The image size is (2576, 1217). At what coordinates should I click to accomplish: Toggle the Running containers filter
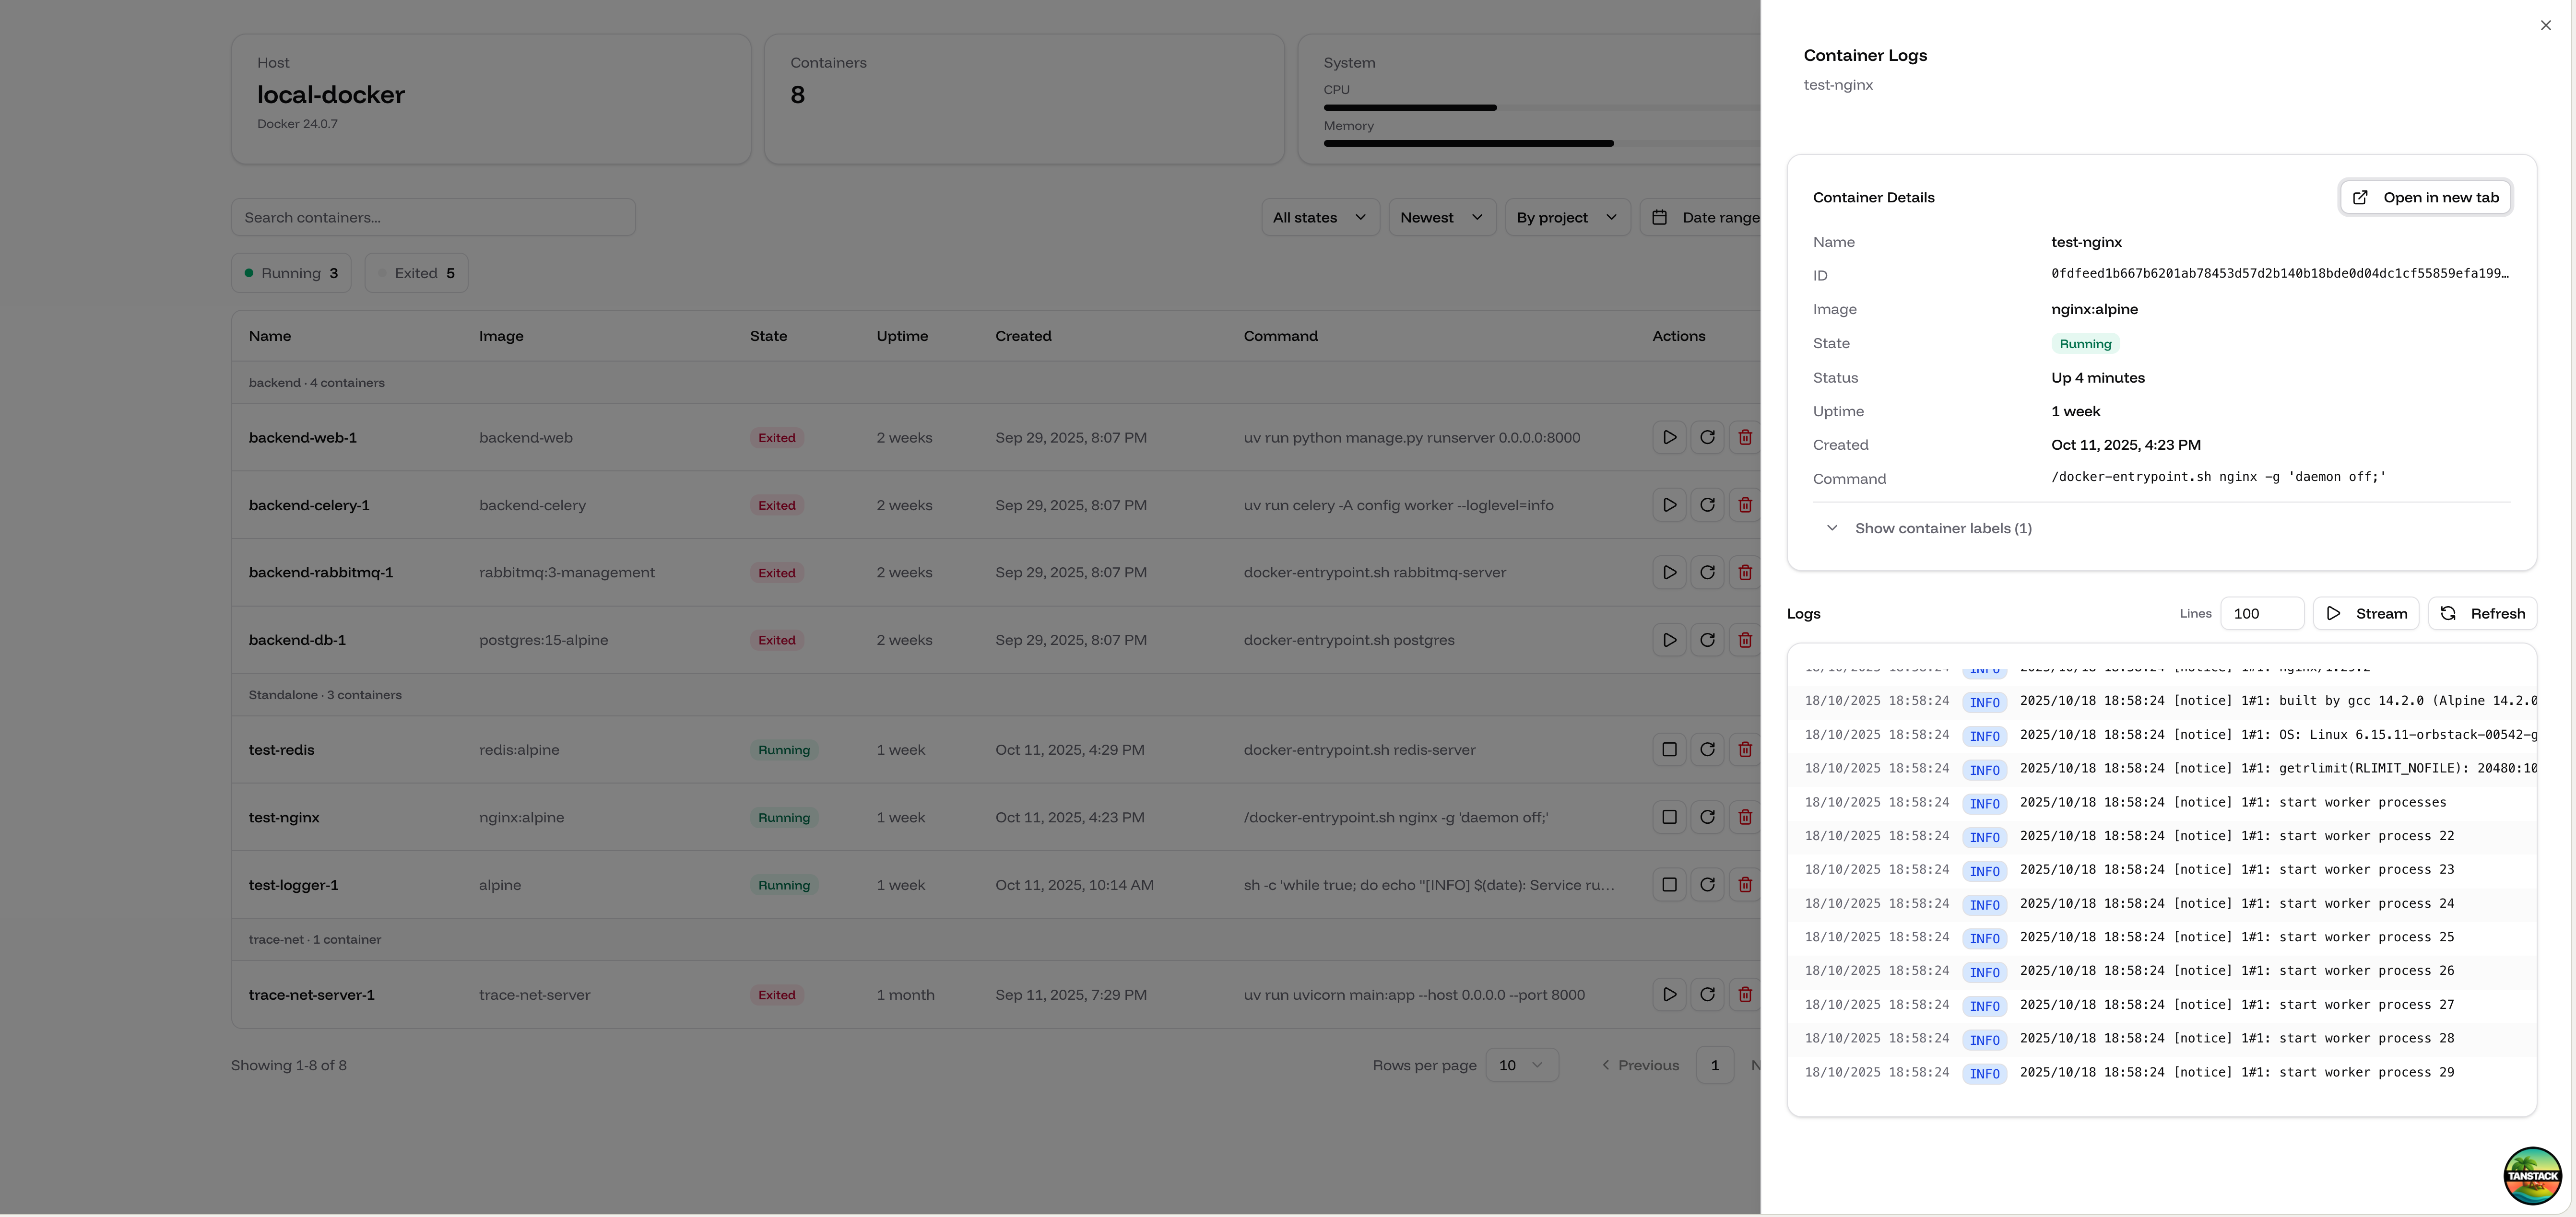[291, 272]
